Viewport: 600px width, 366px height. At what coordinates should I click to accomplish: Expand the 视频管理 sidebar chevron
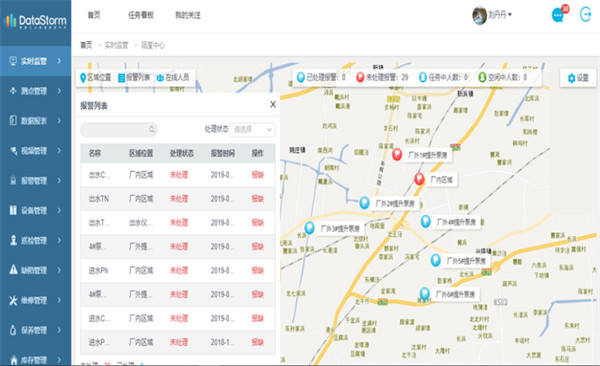pyautogui.click(x=59, y=150)
